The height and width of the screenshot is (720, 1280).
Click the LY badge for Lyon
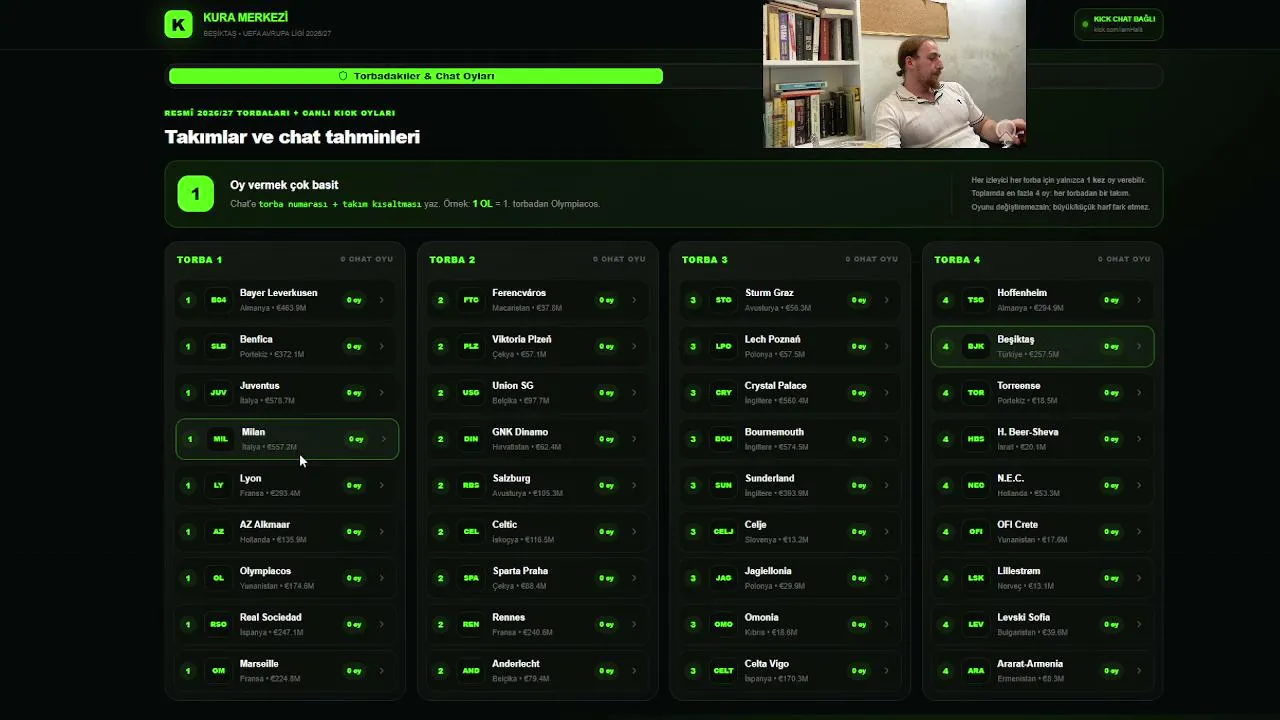tap(218, 485)
